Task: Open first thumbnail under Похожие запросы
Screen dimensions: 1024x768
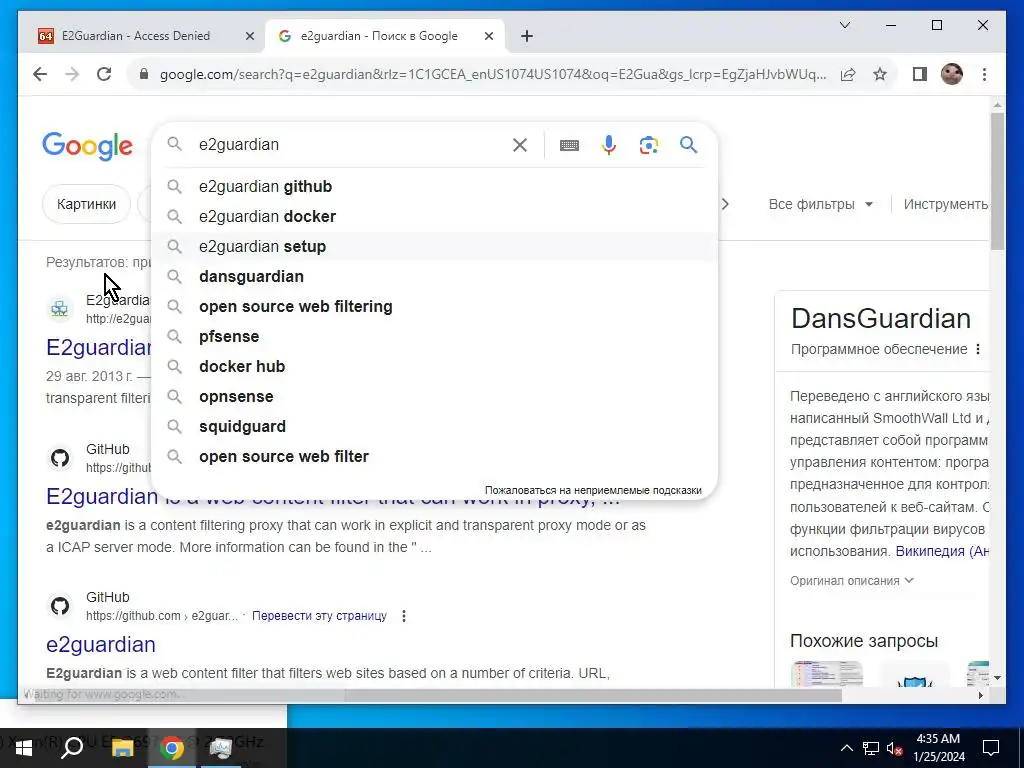Action: click(x=827, y=673)
